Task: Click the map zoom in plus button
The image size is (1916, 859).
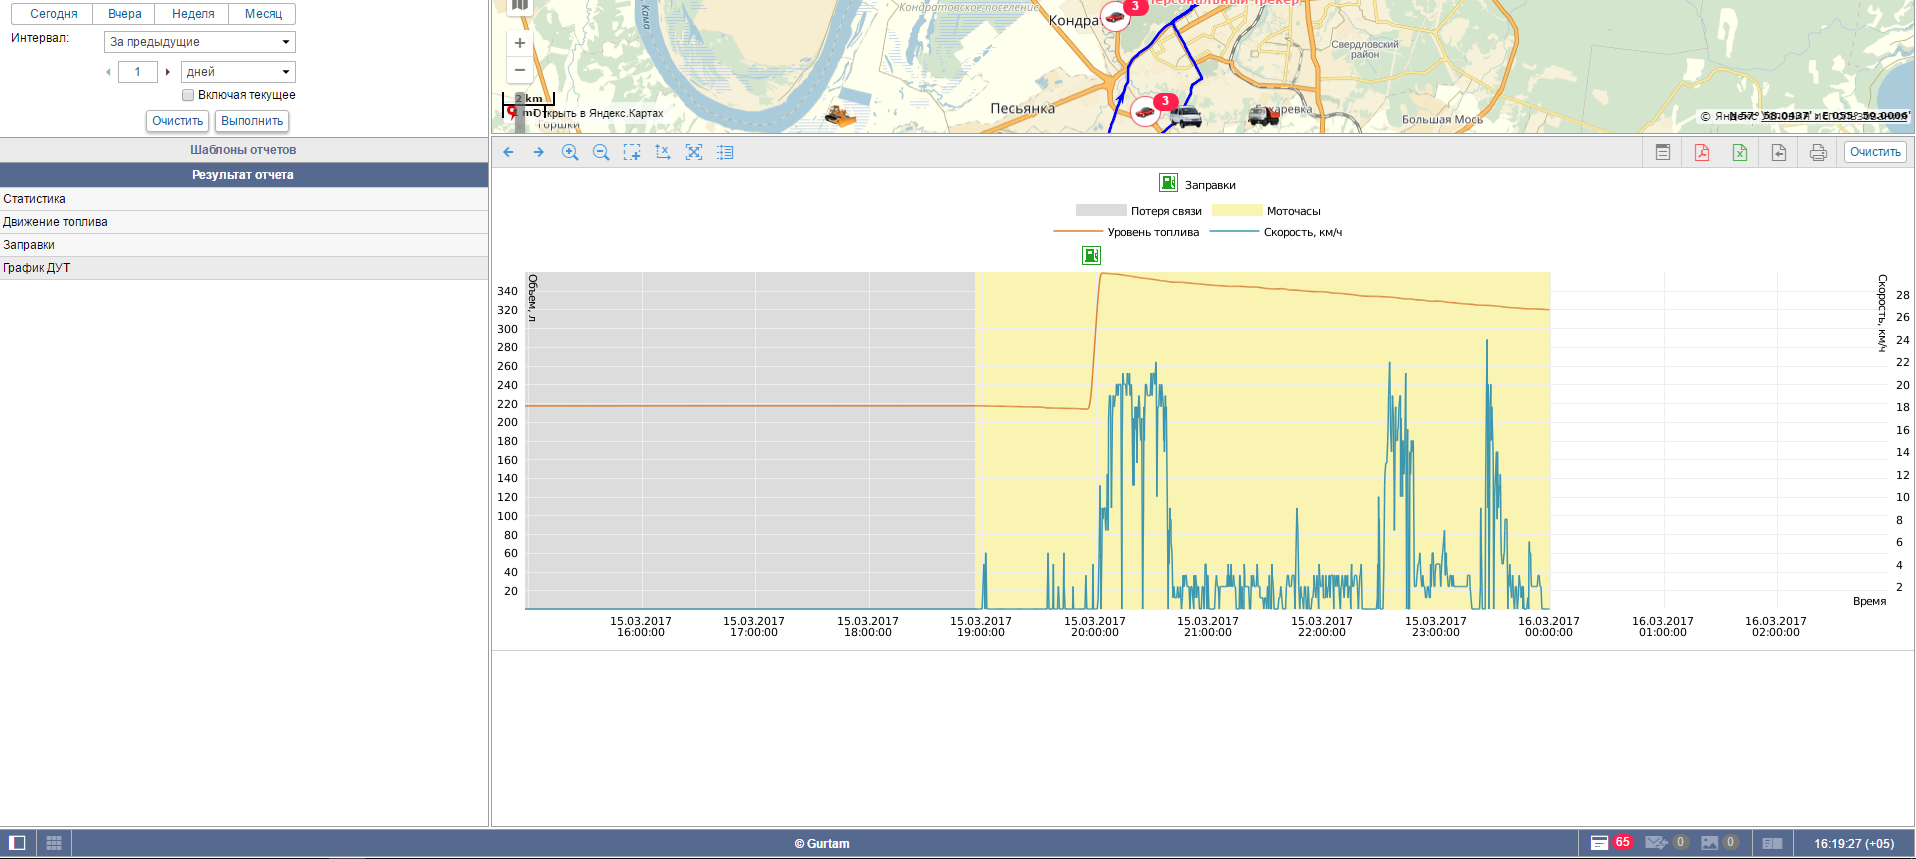Action: (x=519, y=43)
